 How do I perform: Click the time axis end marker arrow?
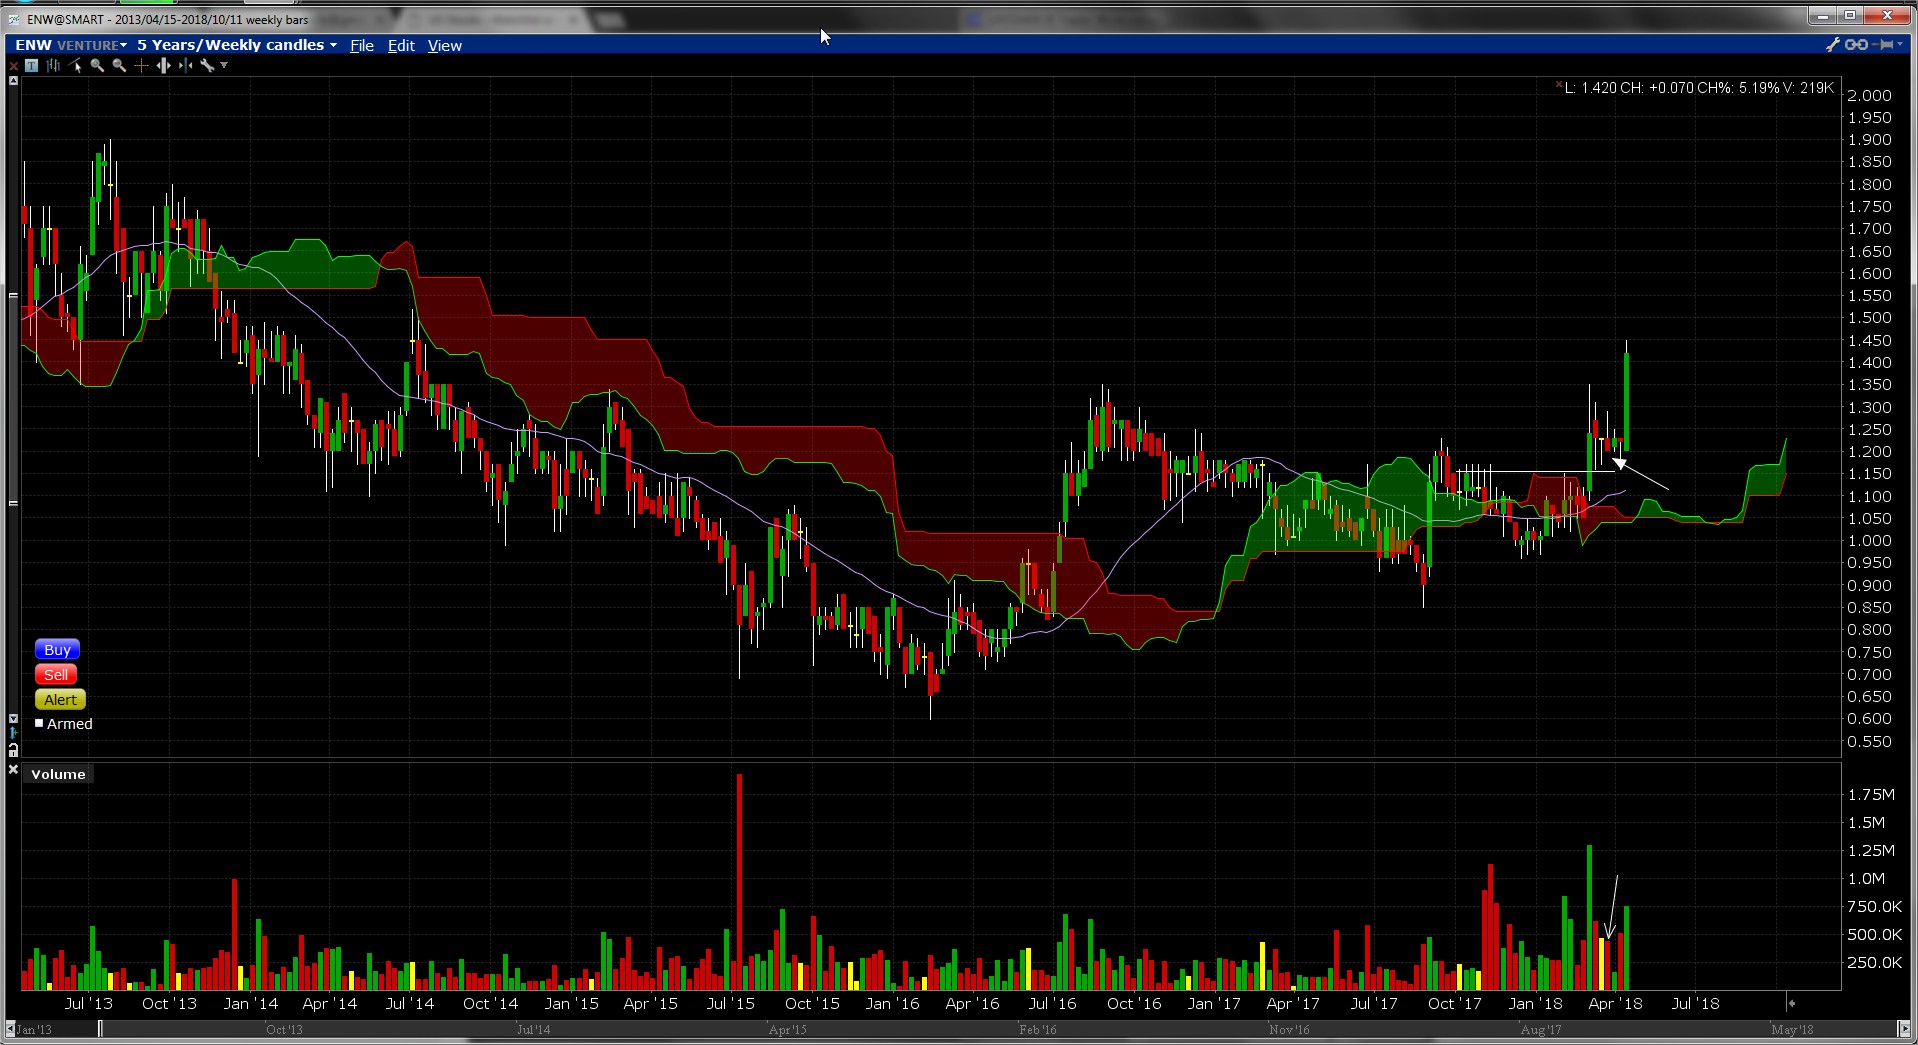1792,1003
